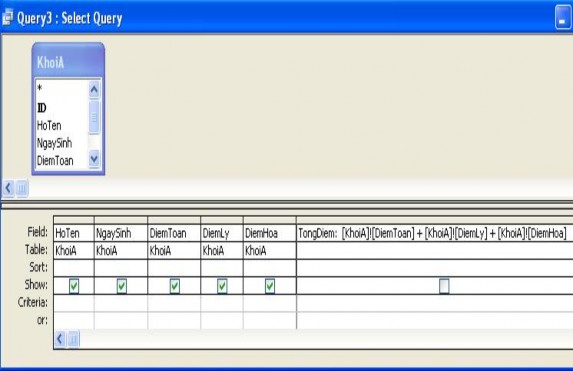Viewport: 573px width, 371px height.
Task: Click 'or' cell for HoTen column
Action: click(x=74, y=321)
